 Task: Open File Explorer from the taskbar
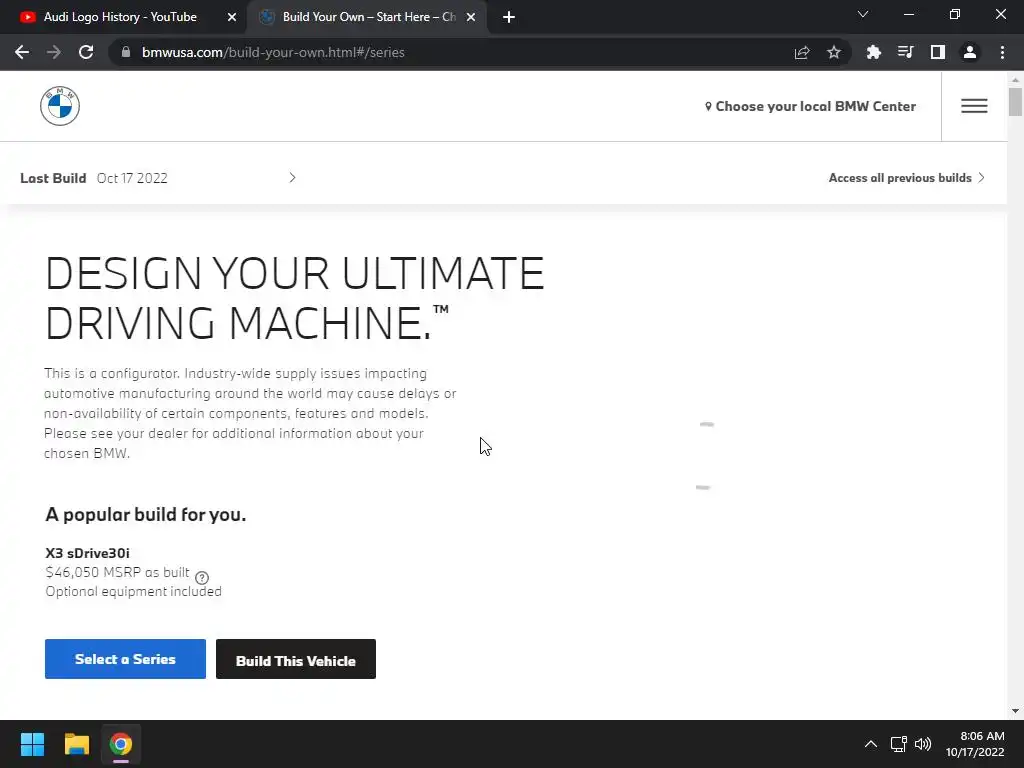pyautogui.click(x=76, y=744)
